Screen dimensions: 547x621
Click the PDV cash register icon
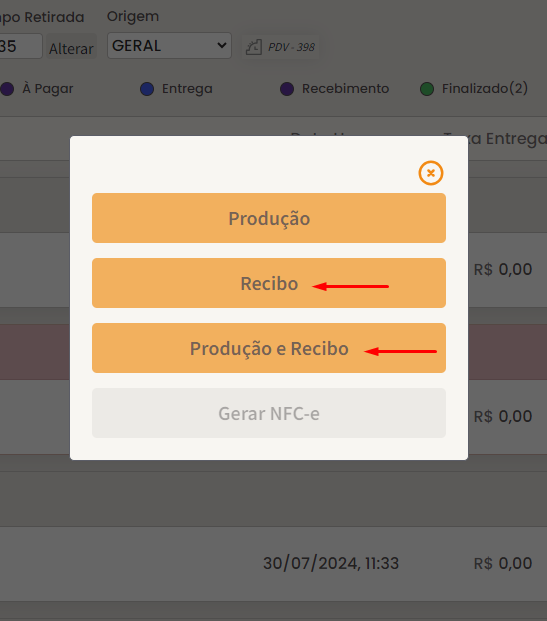pos(254,47)
